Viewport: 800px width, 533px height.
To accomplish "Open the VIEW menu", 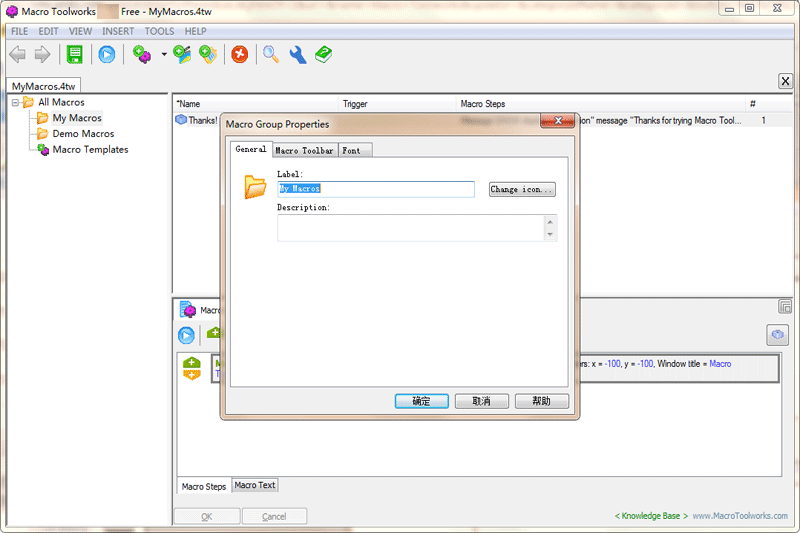I will (x=80, y=31).
